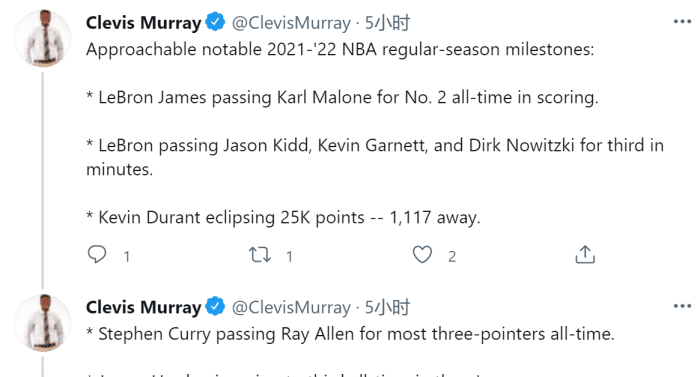Open the second tweet's 5小时 timestamp
This screenshot has width=700, height=377.
point(387,307)
